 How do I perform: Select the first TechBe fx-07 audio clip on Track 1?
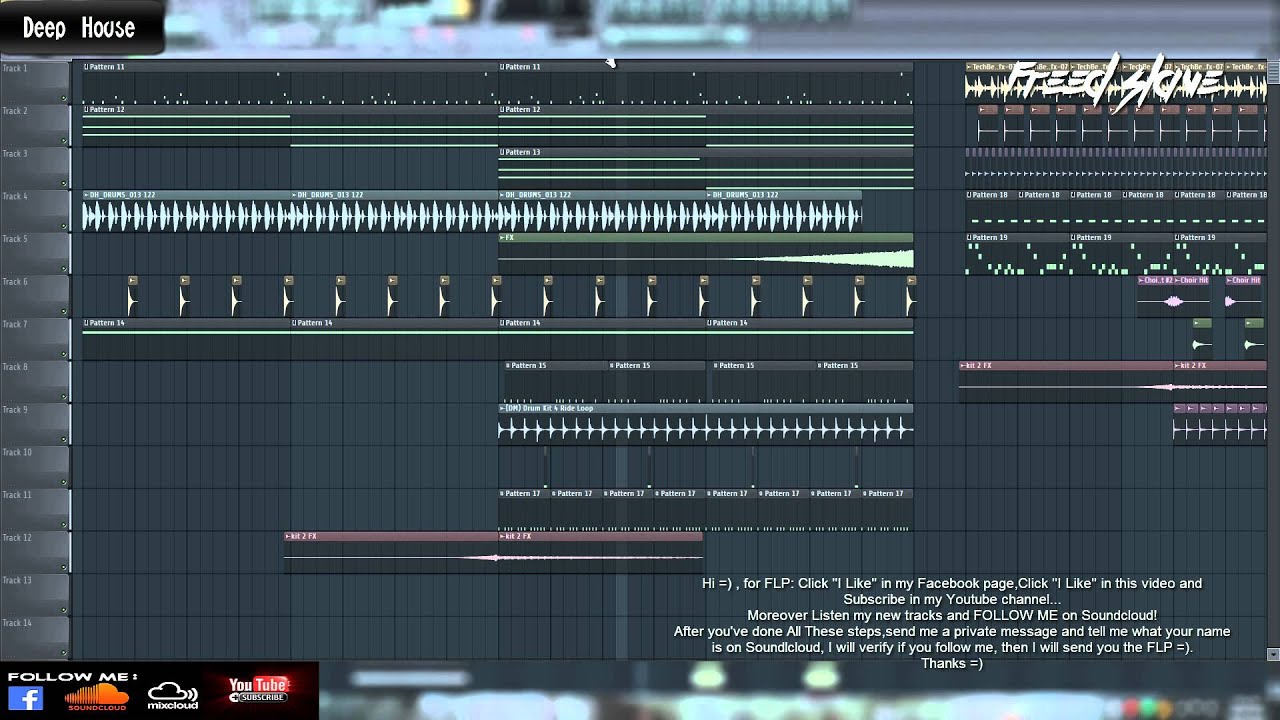tap(990, 83)
